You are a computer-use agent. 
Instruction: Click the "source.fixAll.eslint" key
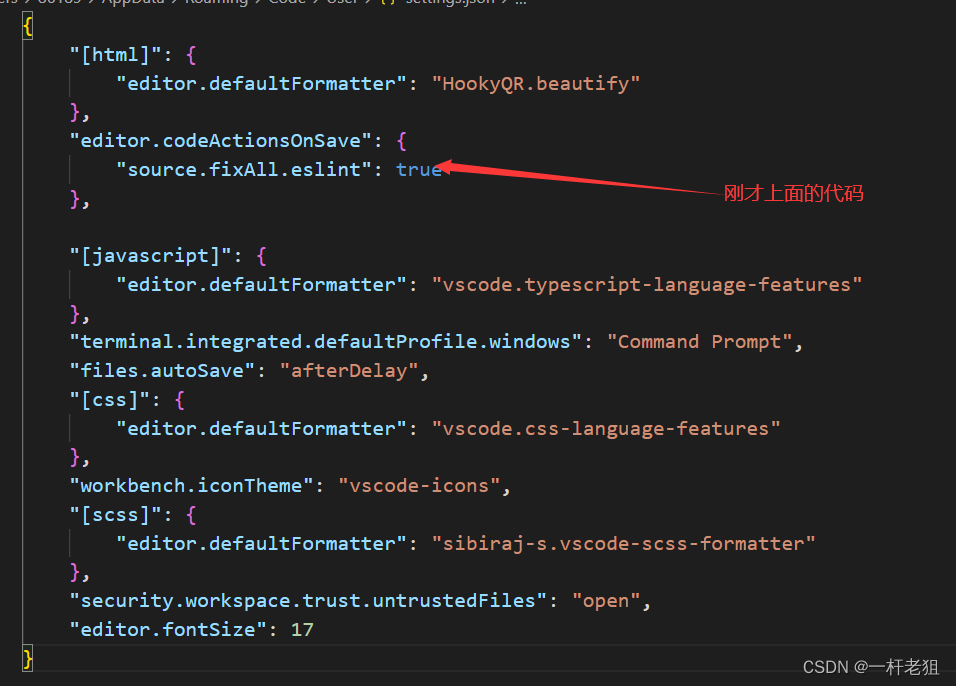244,170
